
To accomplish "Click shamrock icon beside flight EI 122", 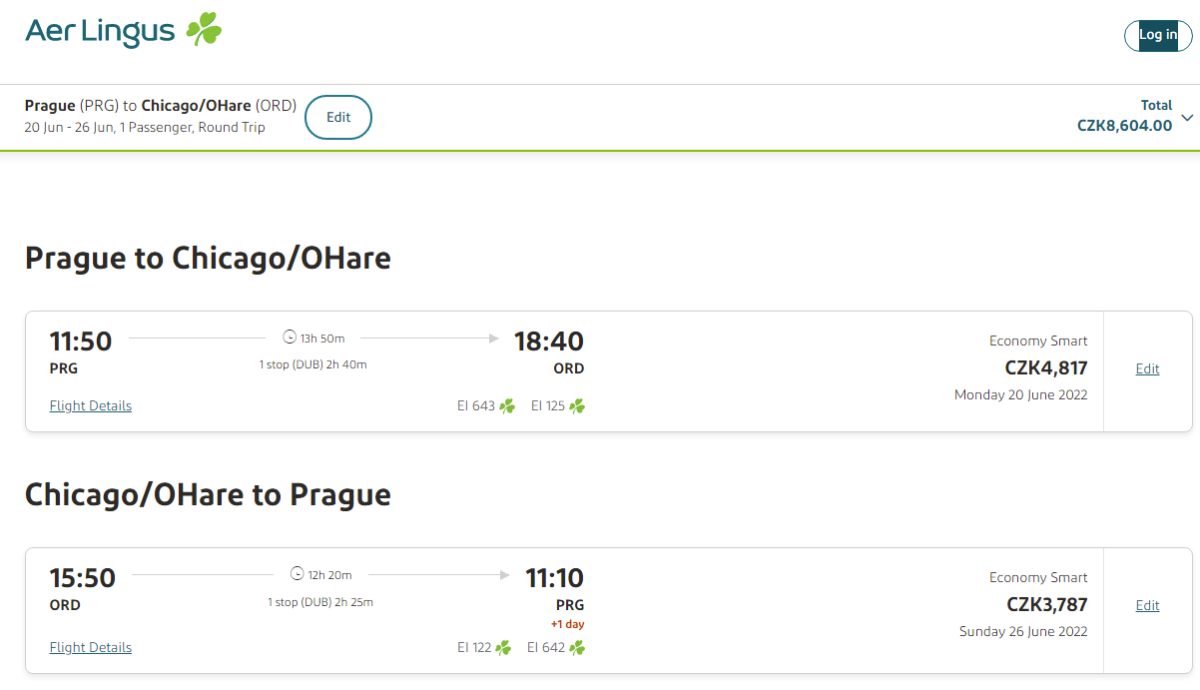I will [x=503, y=648].
